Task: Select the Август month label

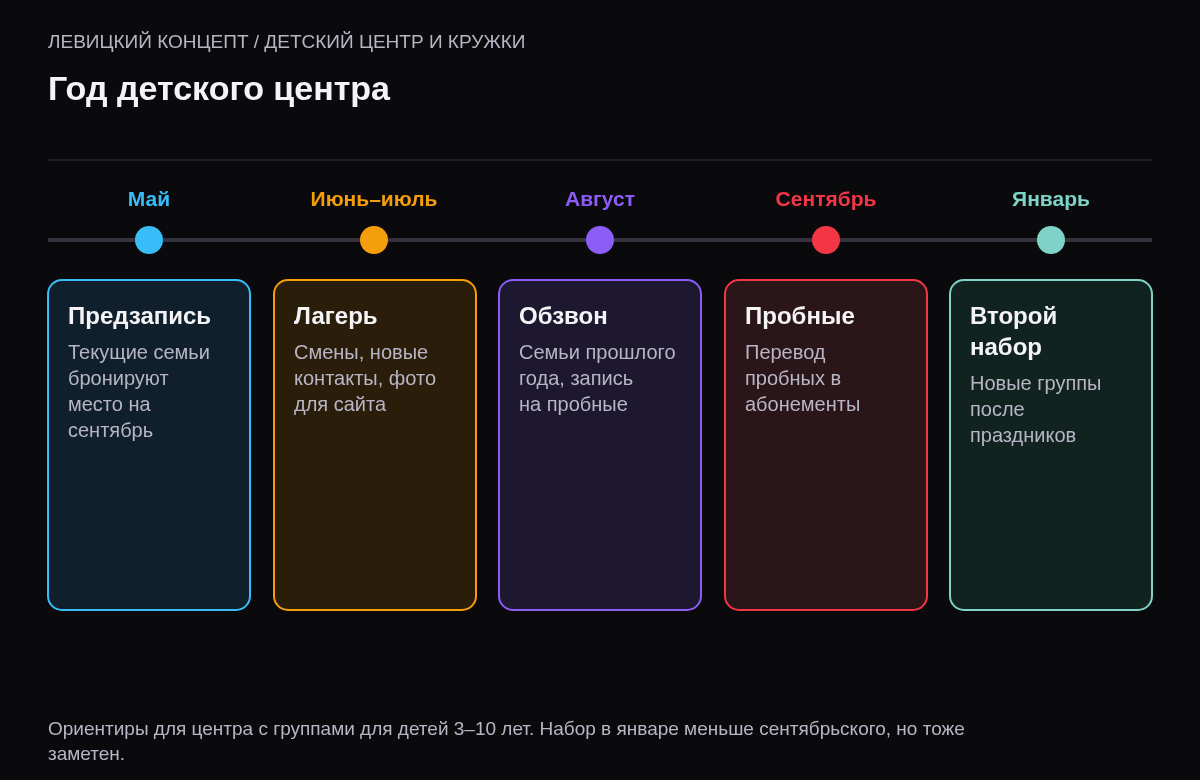Action: tap(600, 199)
